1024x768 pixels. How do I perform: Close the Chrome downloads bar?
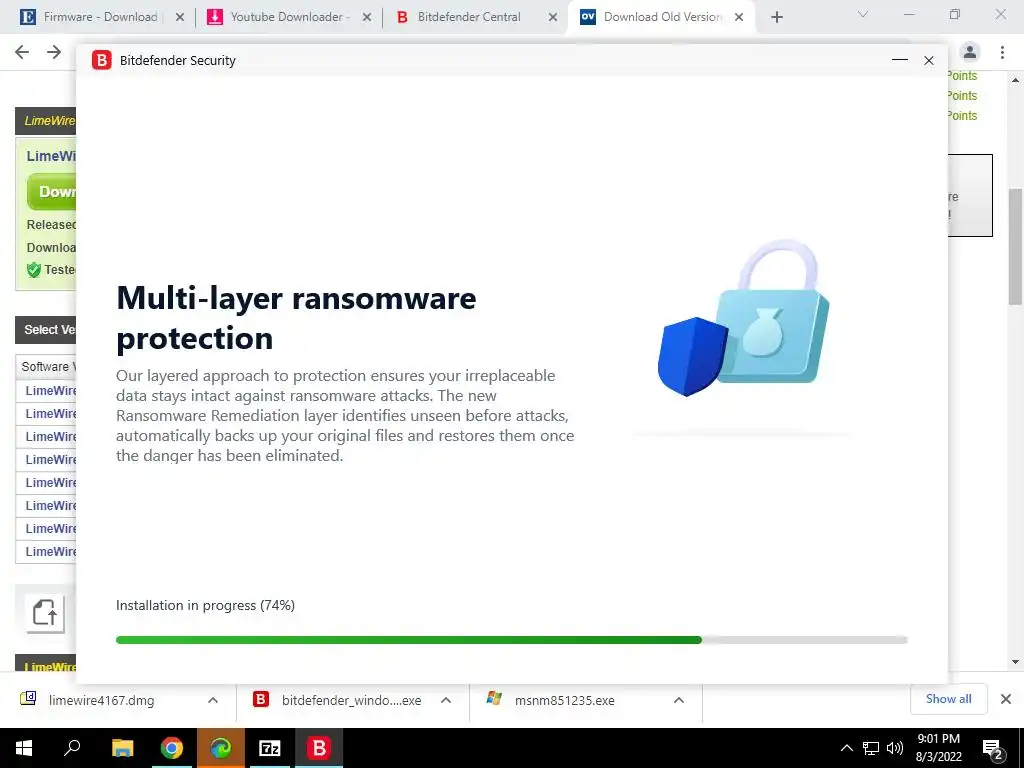1006,699
